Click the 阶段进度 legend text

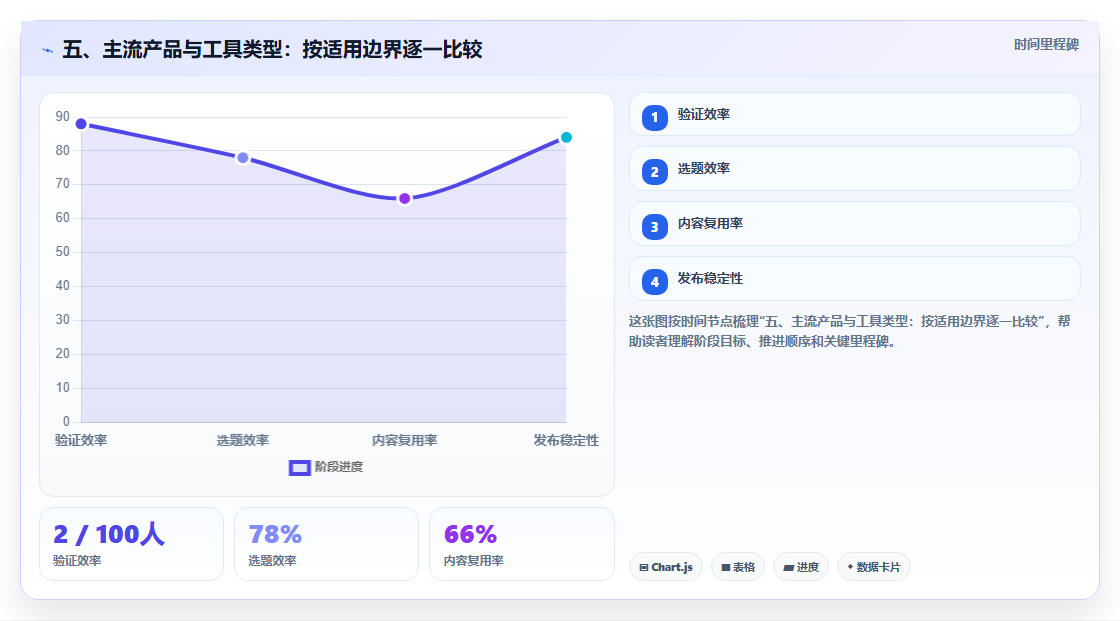click(339, 467)
